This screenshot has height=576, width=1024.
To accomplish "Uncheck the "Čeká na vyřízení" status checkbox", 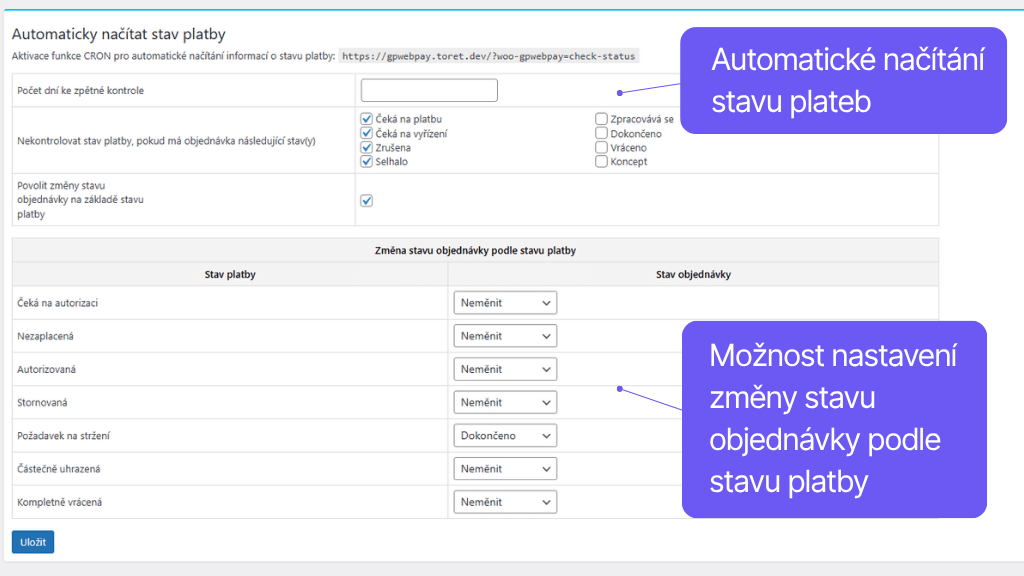I will coord(366,132).
